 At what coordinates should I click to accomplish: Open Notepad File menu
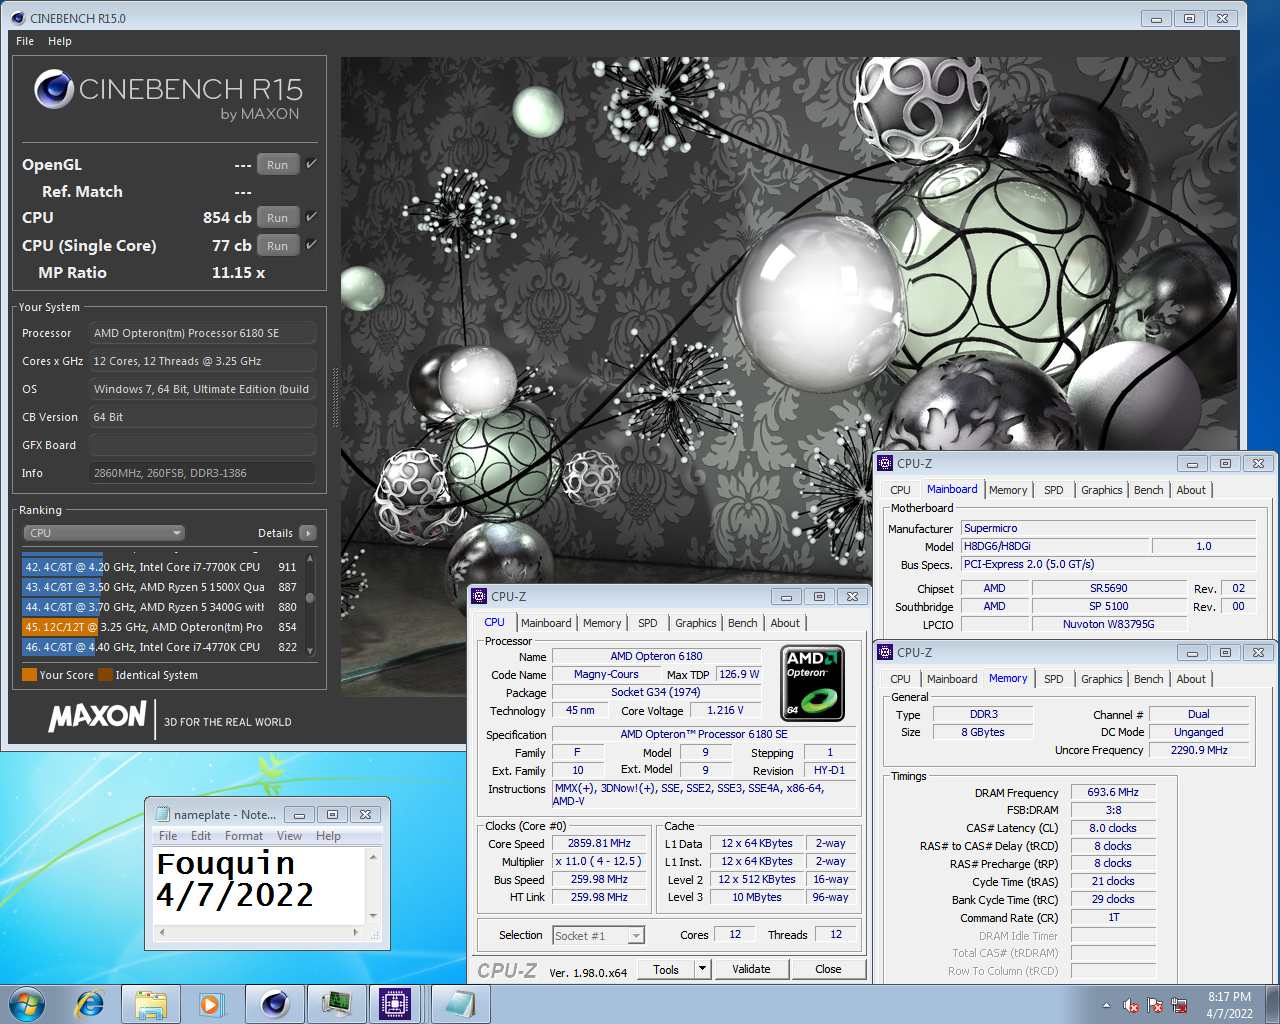pyautogui.click(x=168, y=836)
